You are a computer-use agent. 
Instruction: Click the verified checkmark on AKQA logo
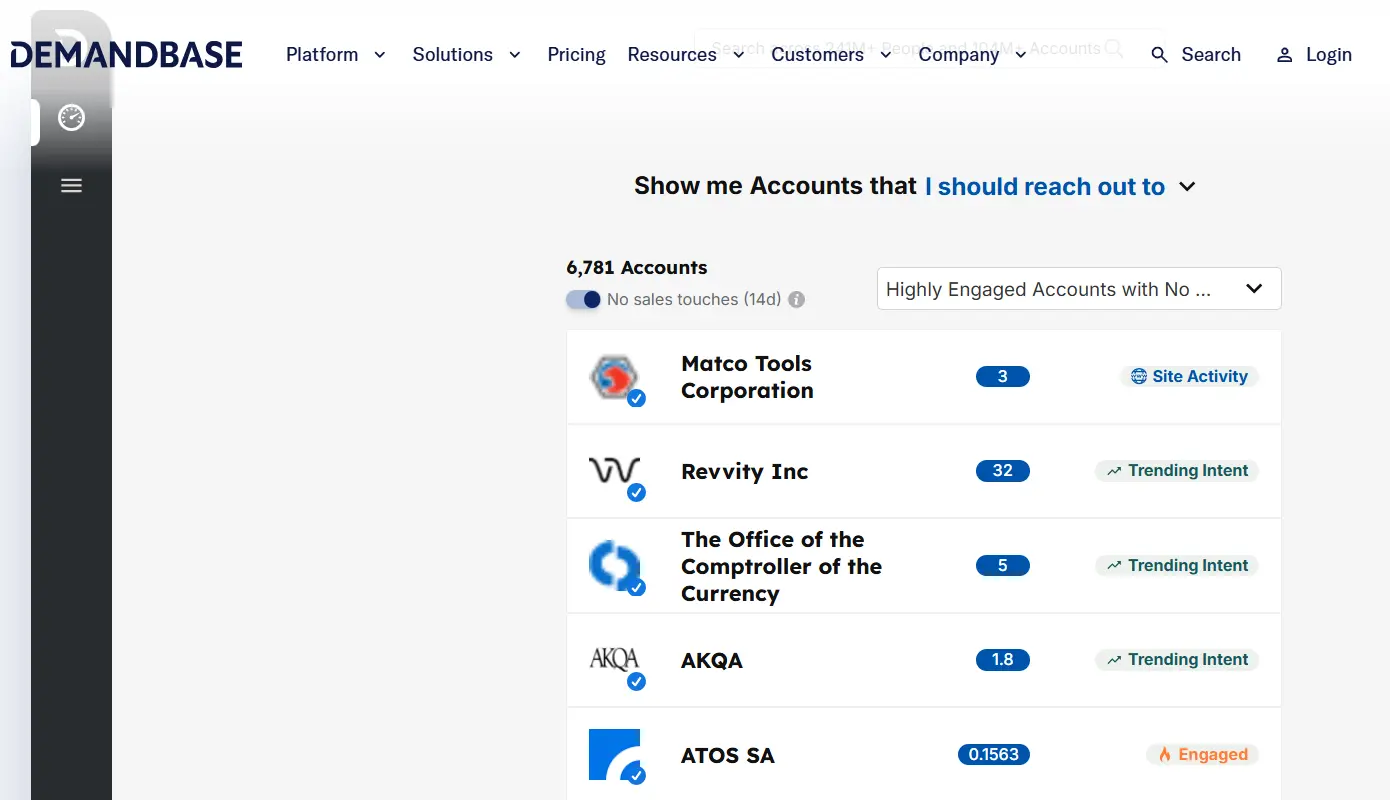[636, 681]
